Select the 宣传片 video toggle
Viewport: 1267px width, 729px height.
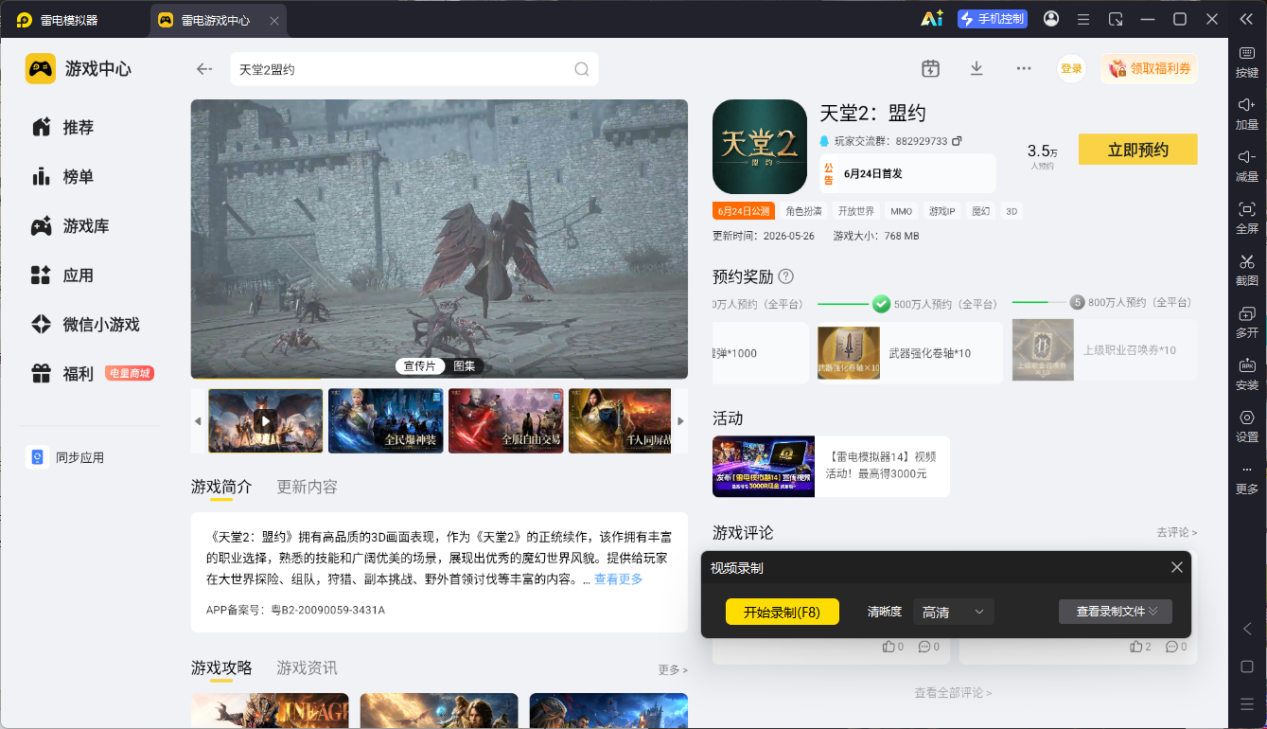tap(420, 366)
